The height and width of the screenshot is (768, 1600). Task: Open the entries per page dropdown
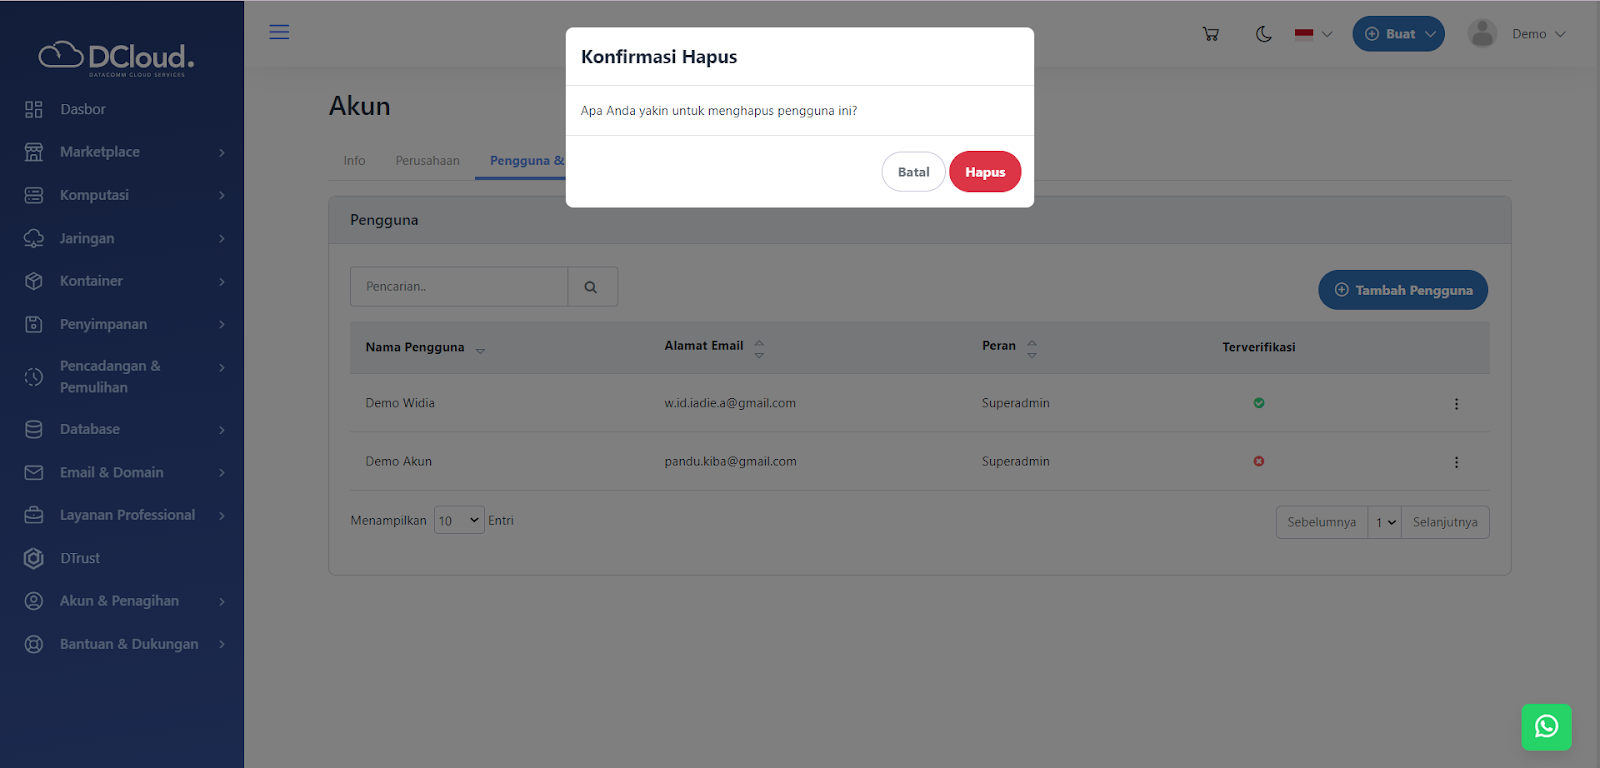tap(459, 521)
